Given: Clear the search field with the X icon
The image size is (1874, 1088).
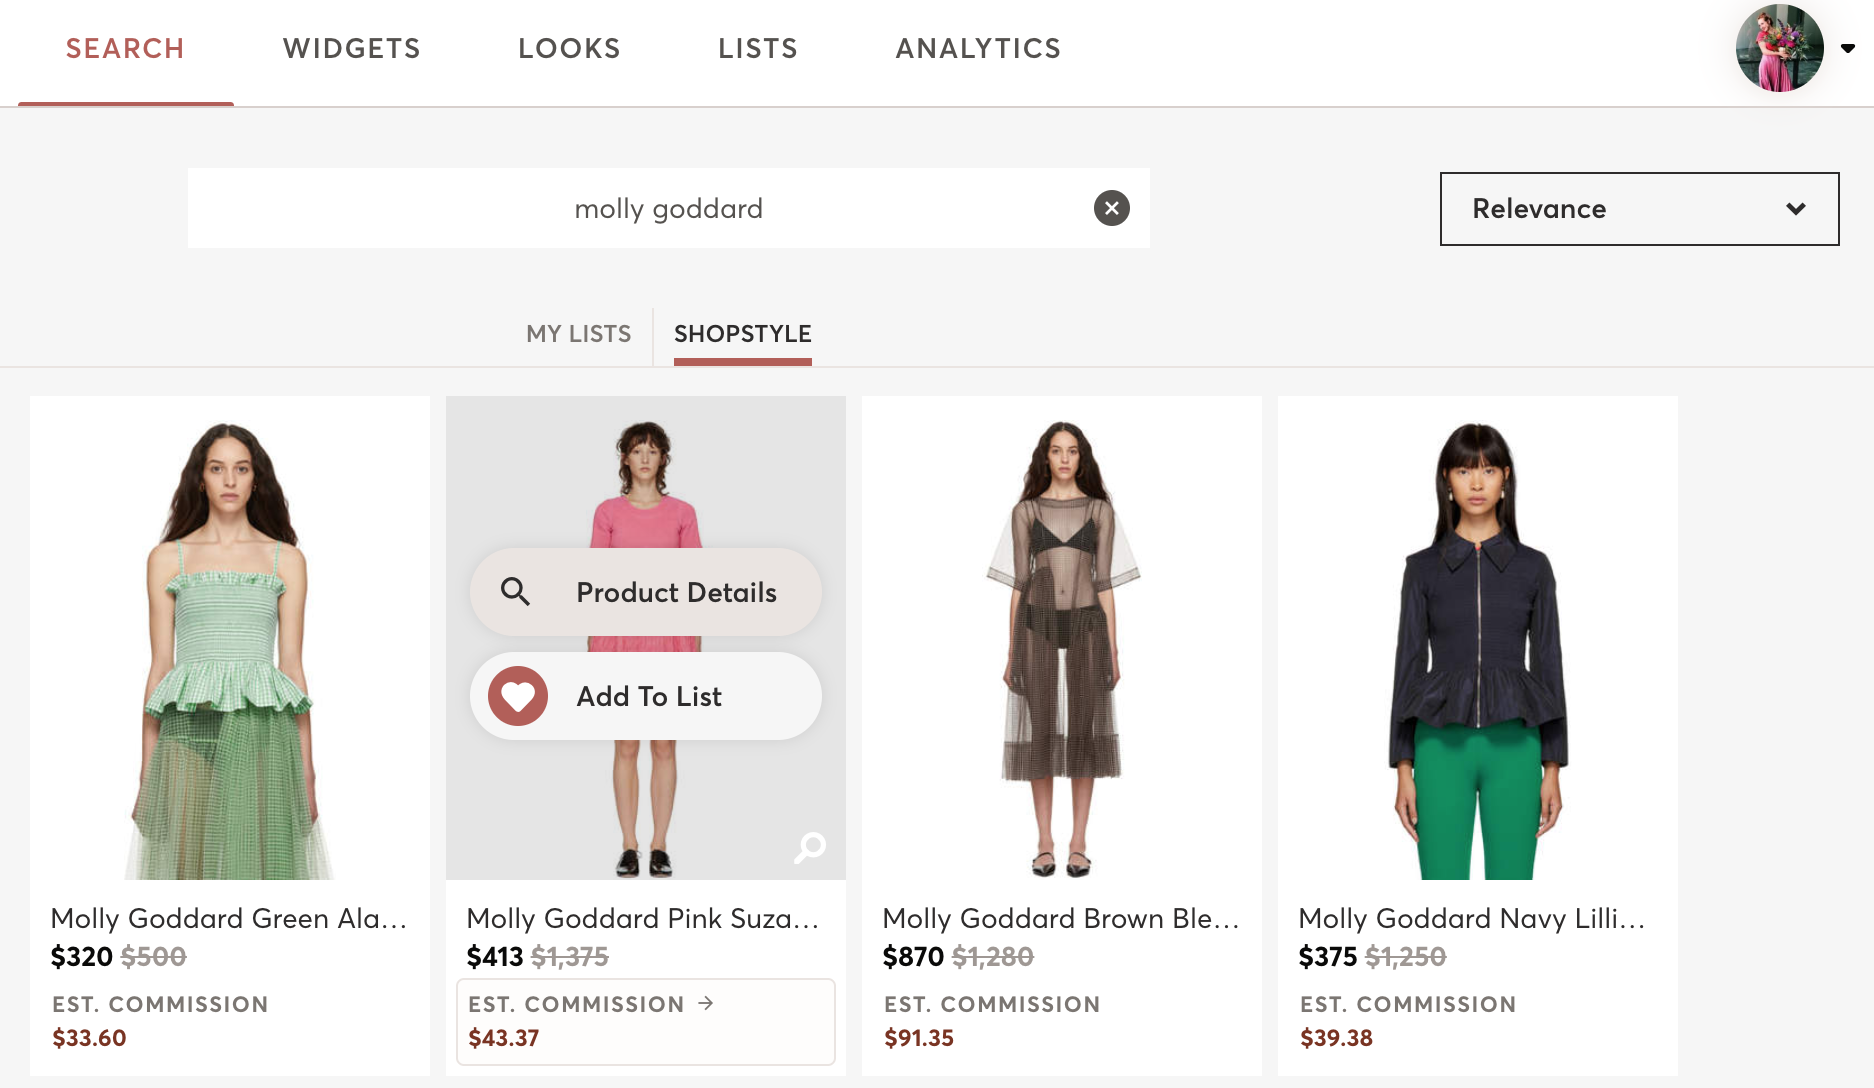Looking at the screenshot, I should 1111,208.
